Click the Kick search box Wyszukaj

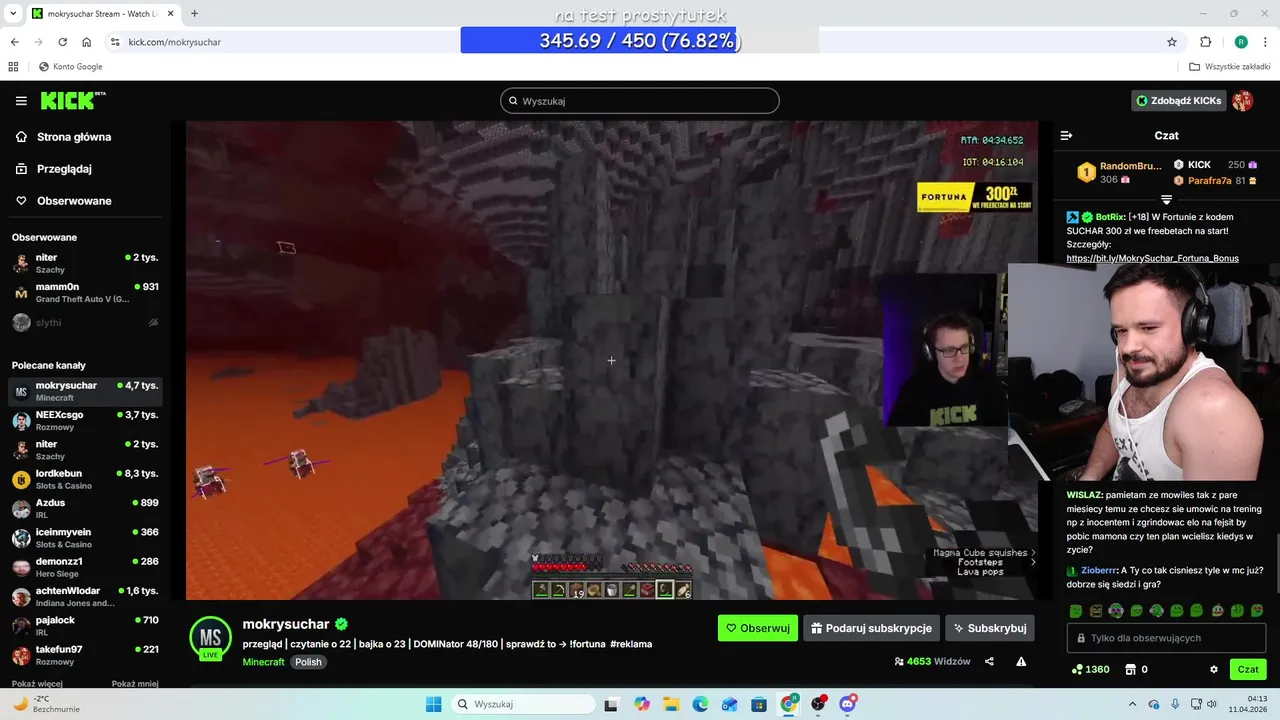(x=640, y=101)
